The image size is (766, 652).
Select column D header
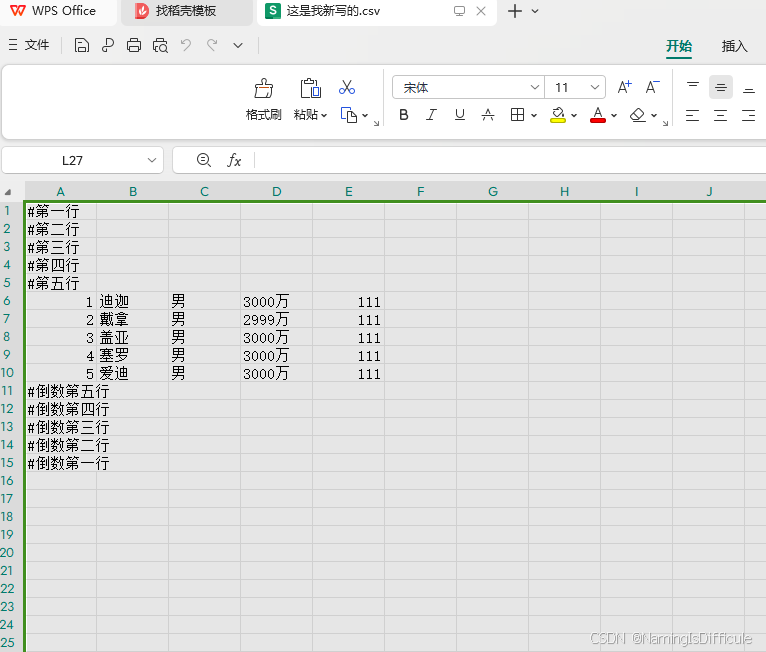(277, 191)
